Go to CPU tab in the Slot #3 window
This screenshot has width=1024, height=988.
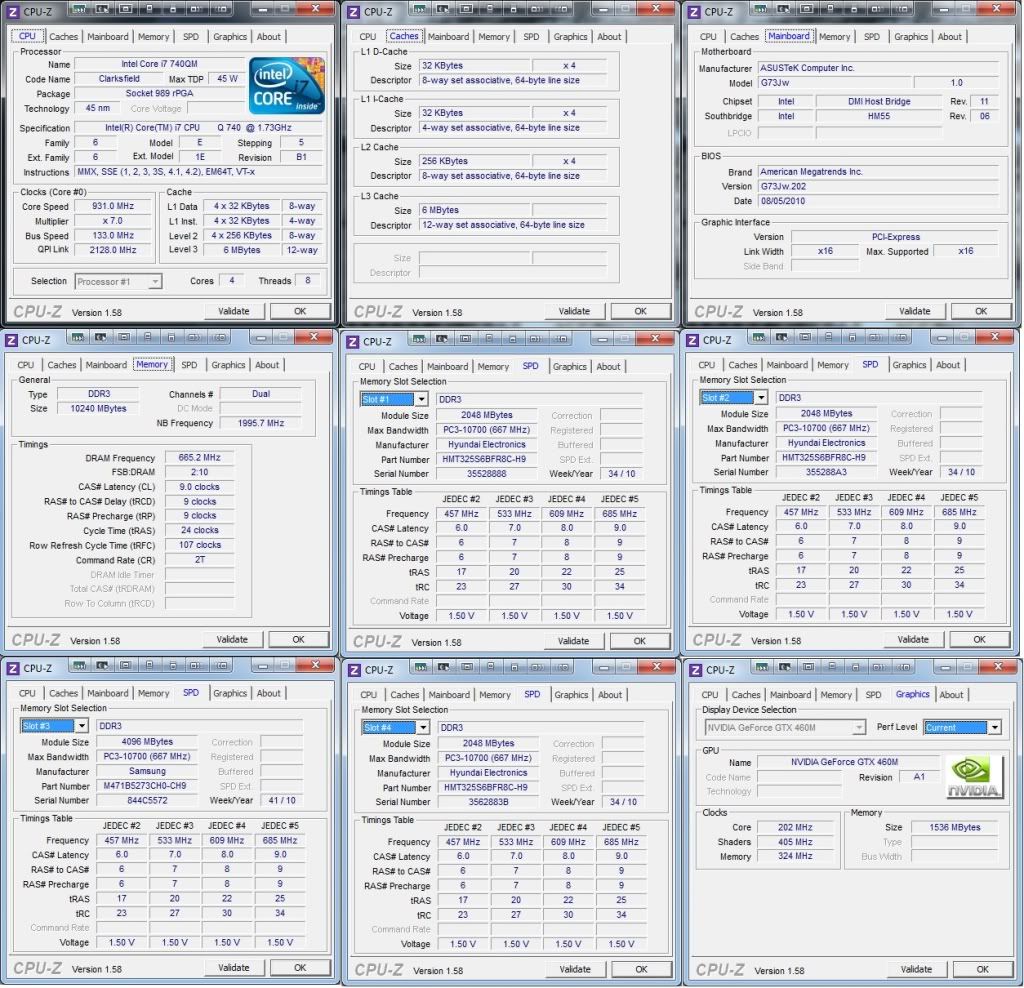[27, 693]
